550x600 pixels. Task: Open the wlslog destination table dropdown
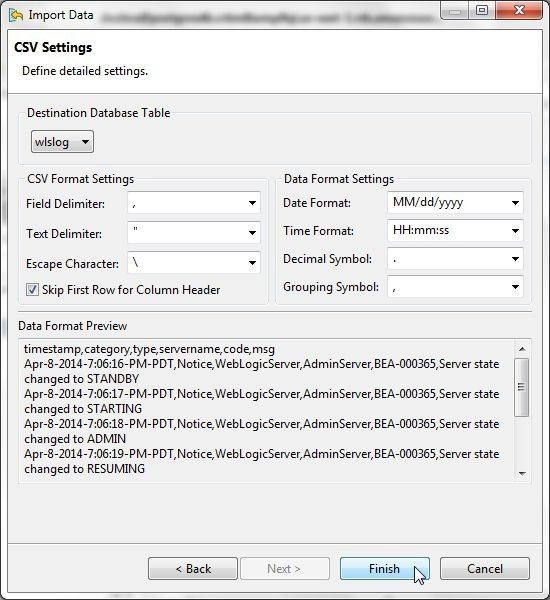coord(62,142)
